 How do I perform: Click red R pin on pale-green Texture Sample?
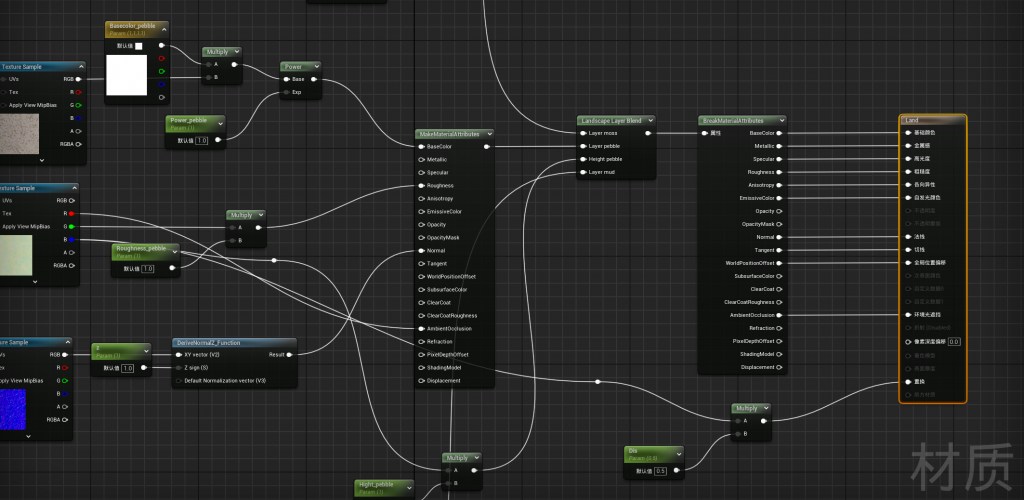coord(72,213)
